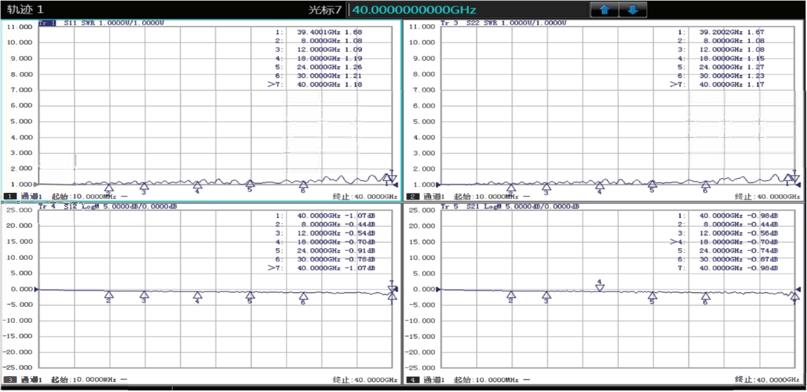Click the S12 reference level arrow at 0.000

tap(36, 289)
